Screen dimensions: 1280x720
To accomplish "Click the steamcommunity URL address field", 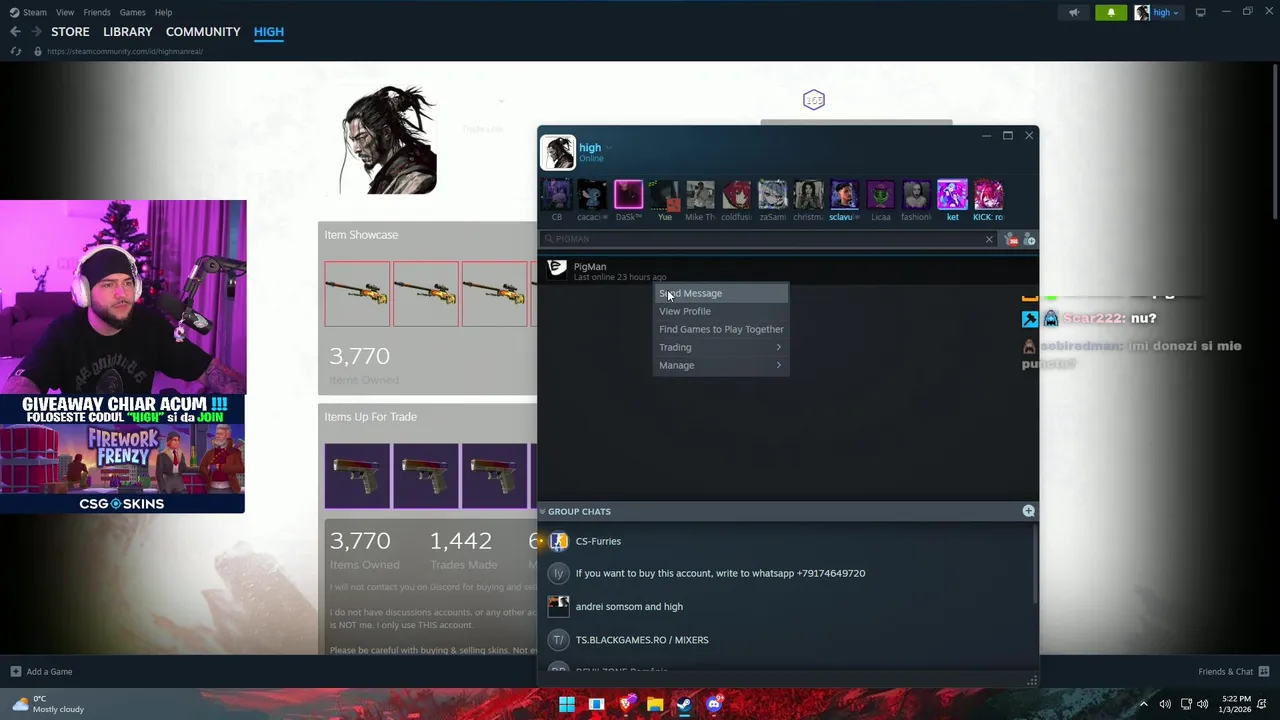I will point(125,51).
